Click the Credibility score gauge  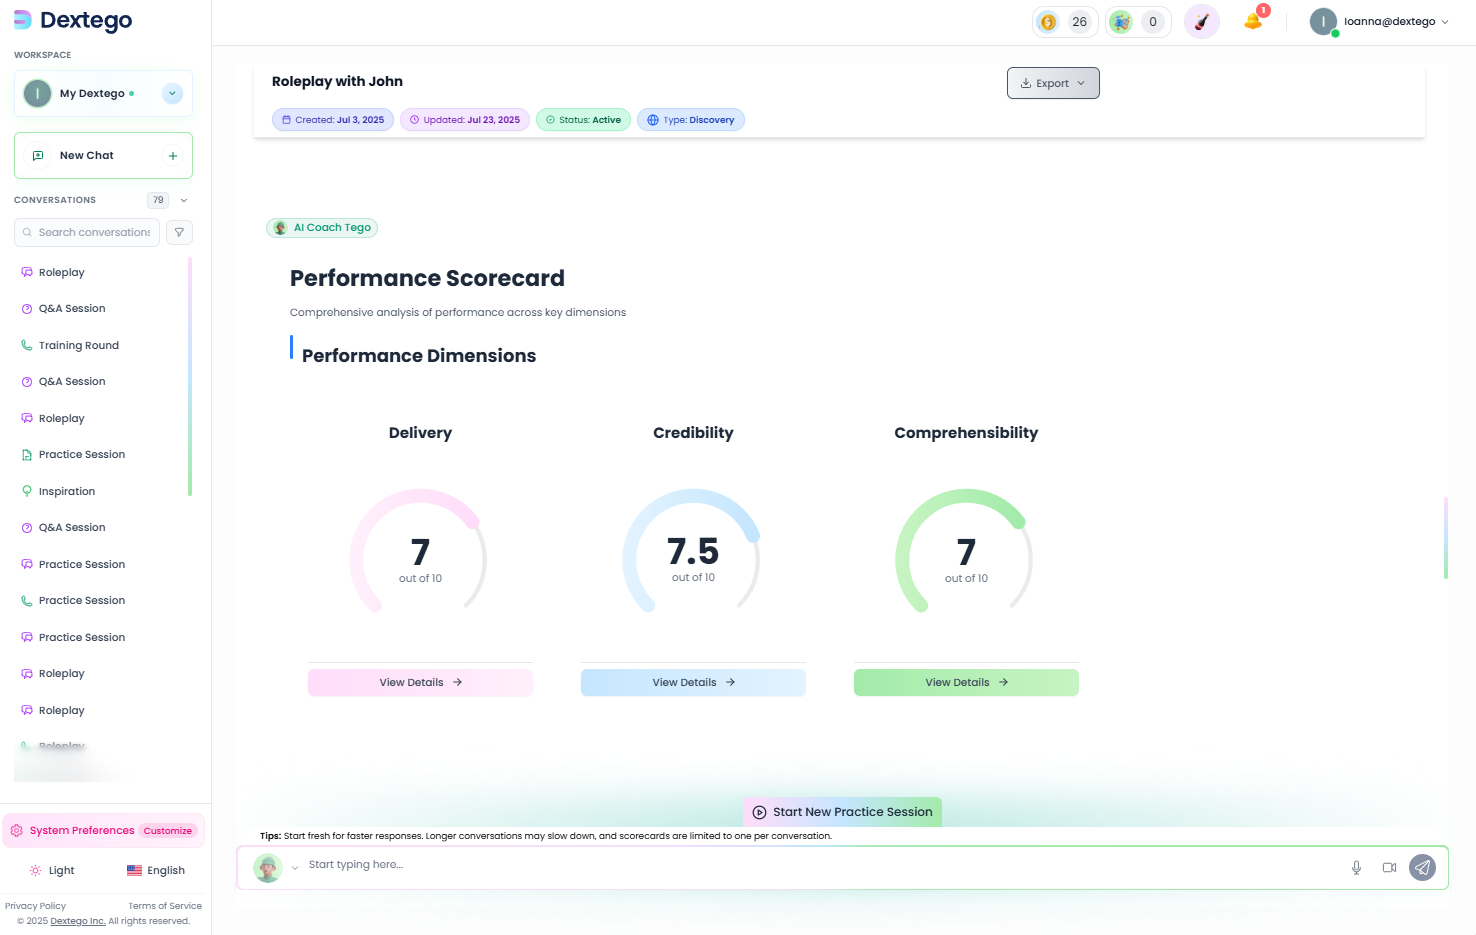click(692, 553)
